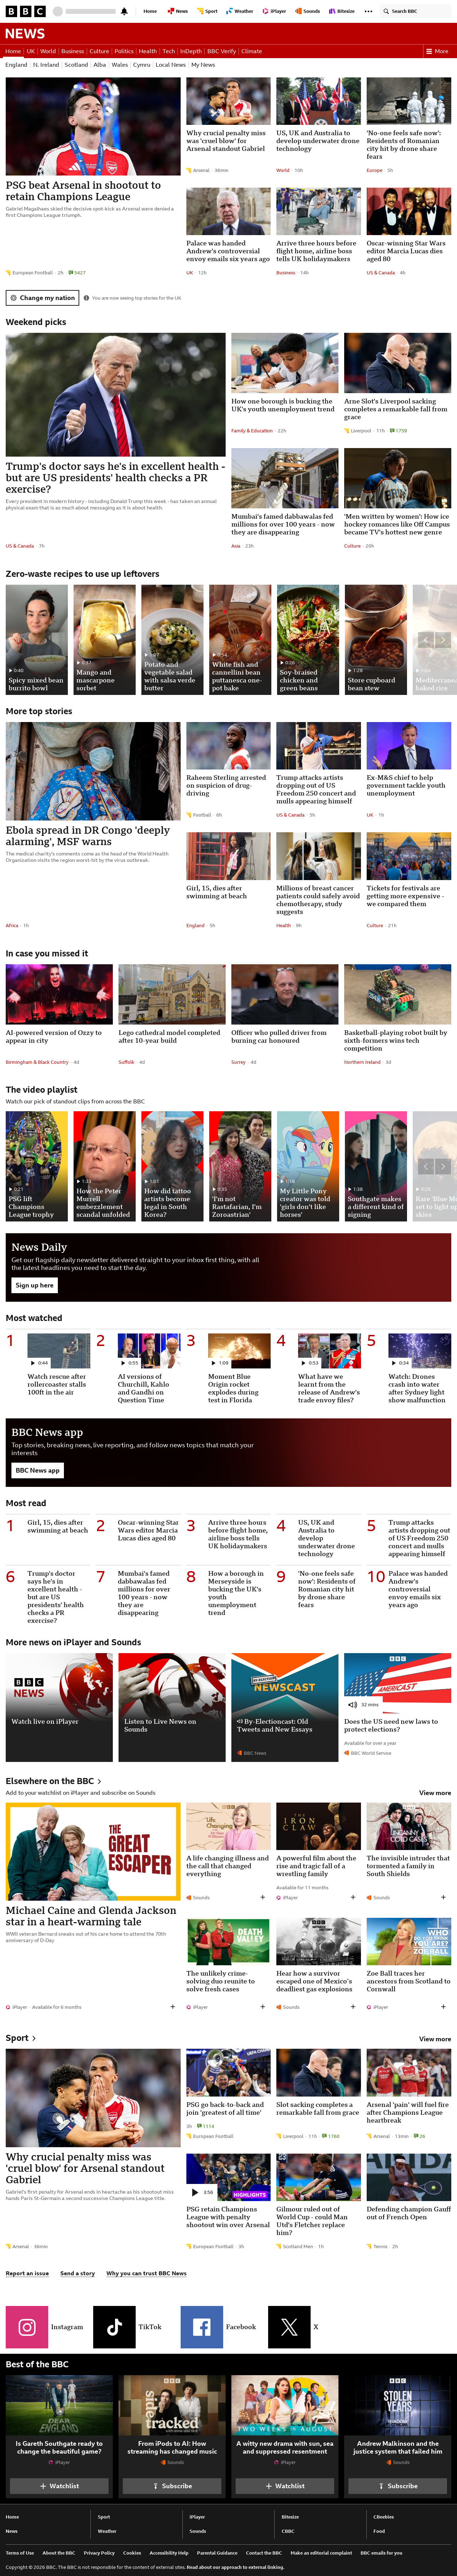Open the three-dots more menu in the header
457x2576 pixels.
pyautogui.click(x=368, y=11)
